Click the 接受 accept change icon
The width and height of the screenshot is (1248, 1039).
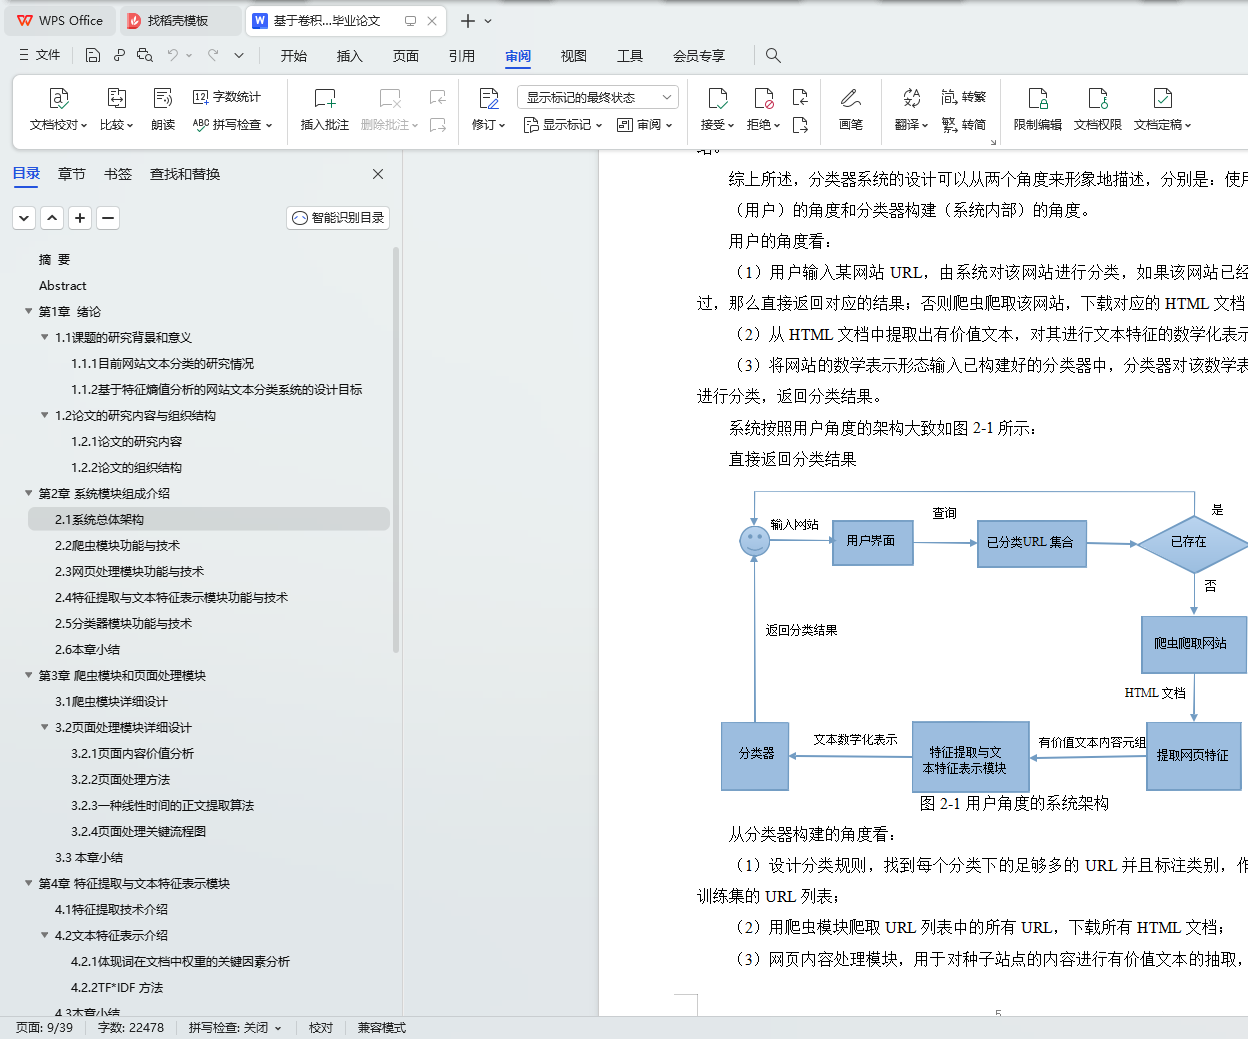(717, 98)
